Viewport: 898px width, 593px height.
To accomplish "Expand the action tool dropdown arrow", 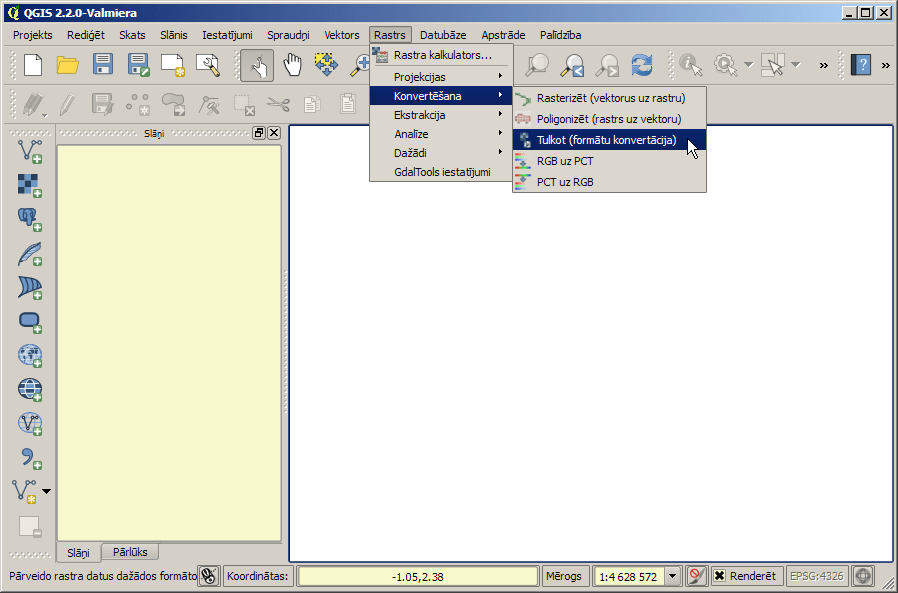I will [x=749, y=65].
